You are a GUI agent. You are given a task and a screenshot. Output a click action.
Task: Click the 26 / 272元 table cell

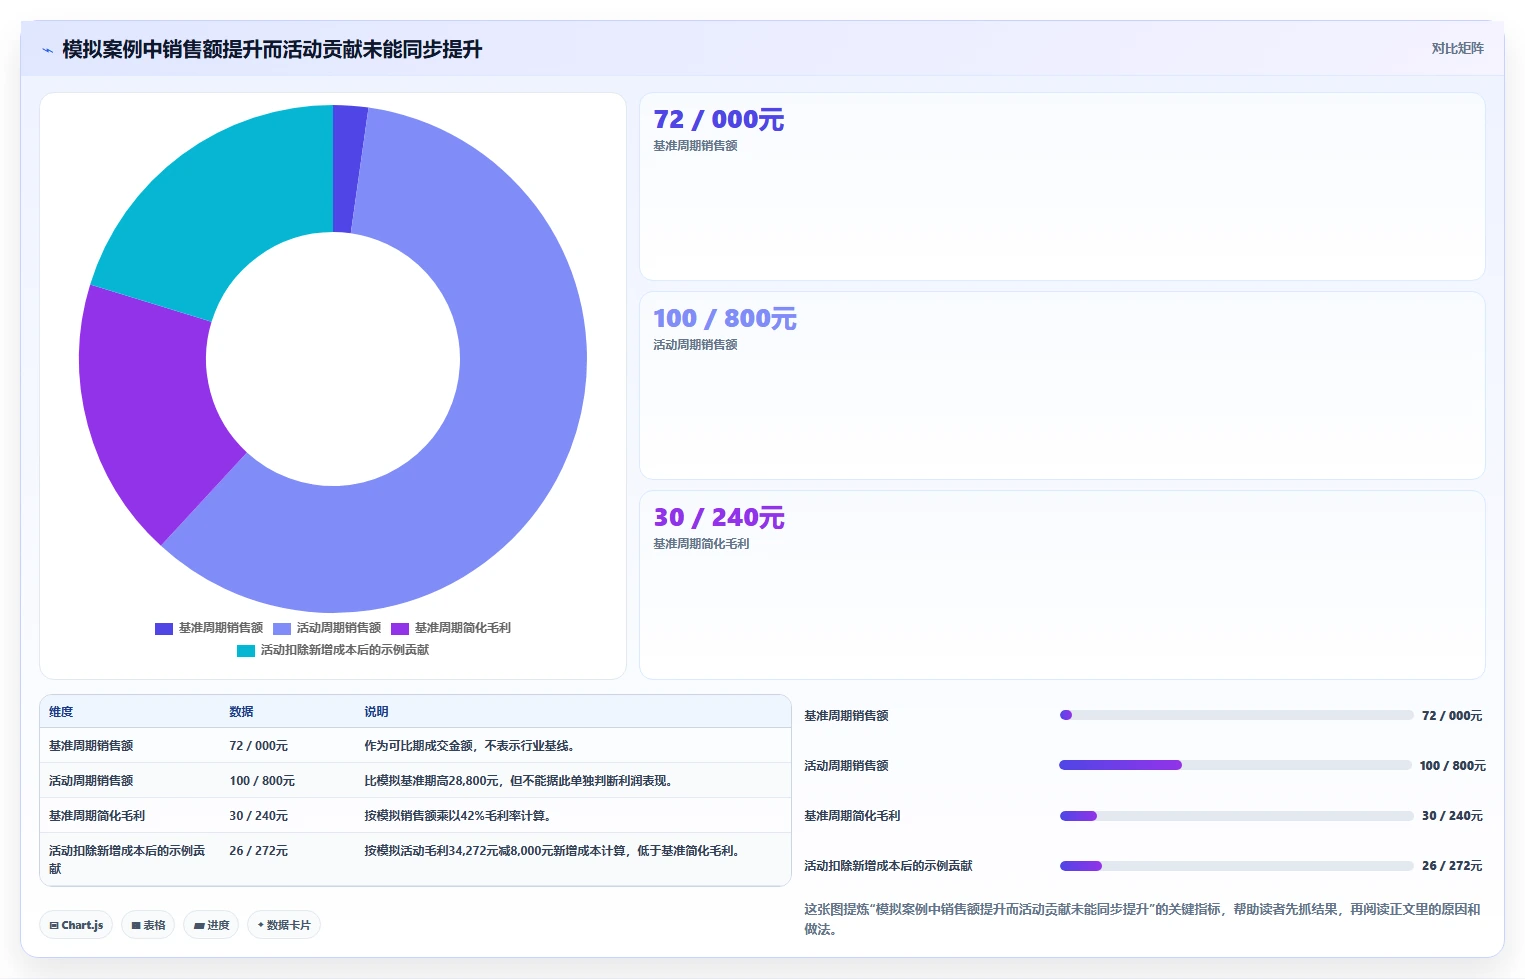tap(258, 851)
